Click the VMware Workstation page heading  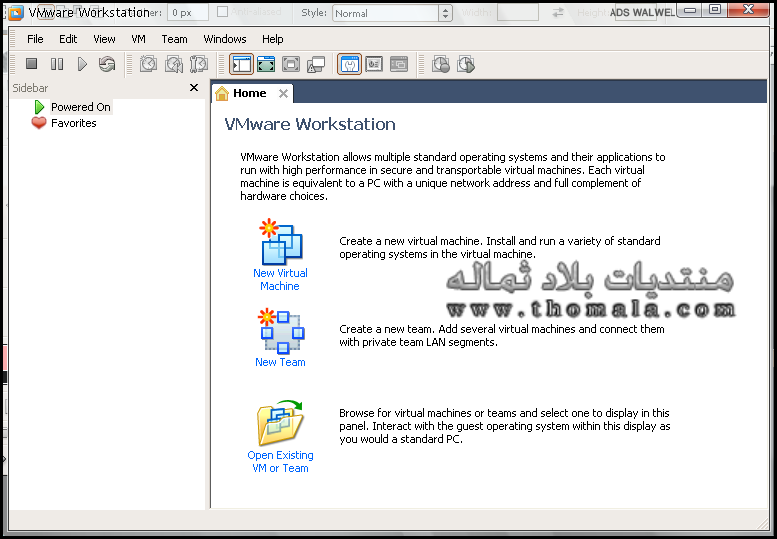[310, 124]
